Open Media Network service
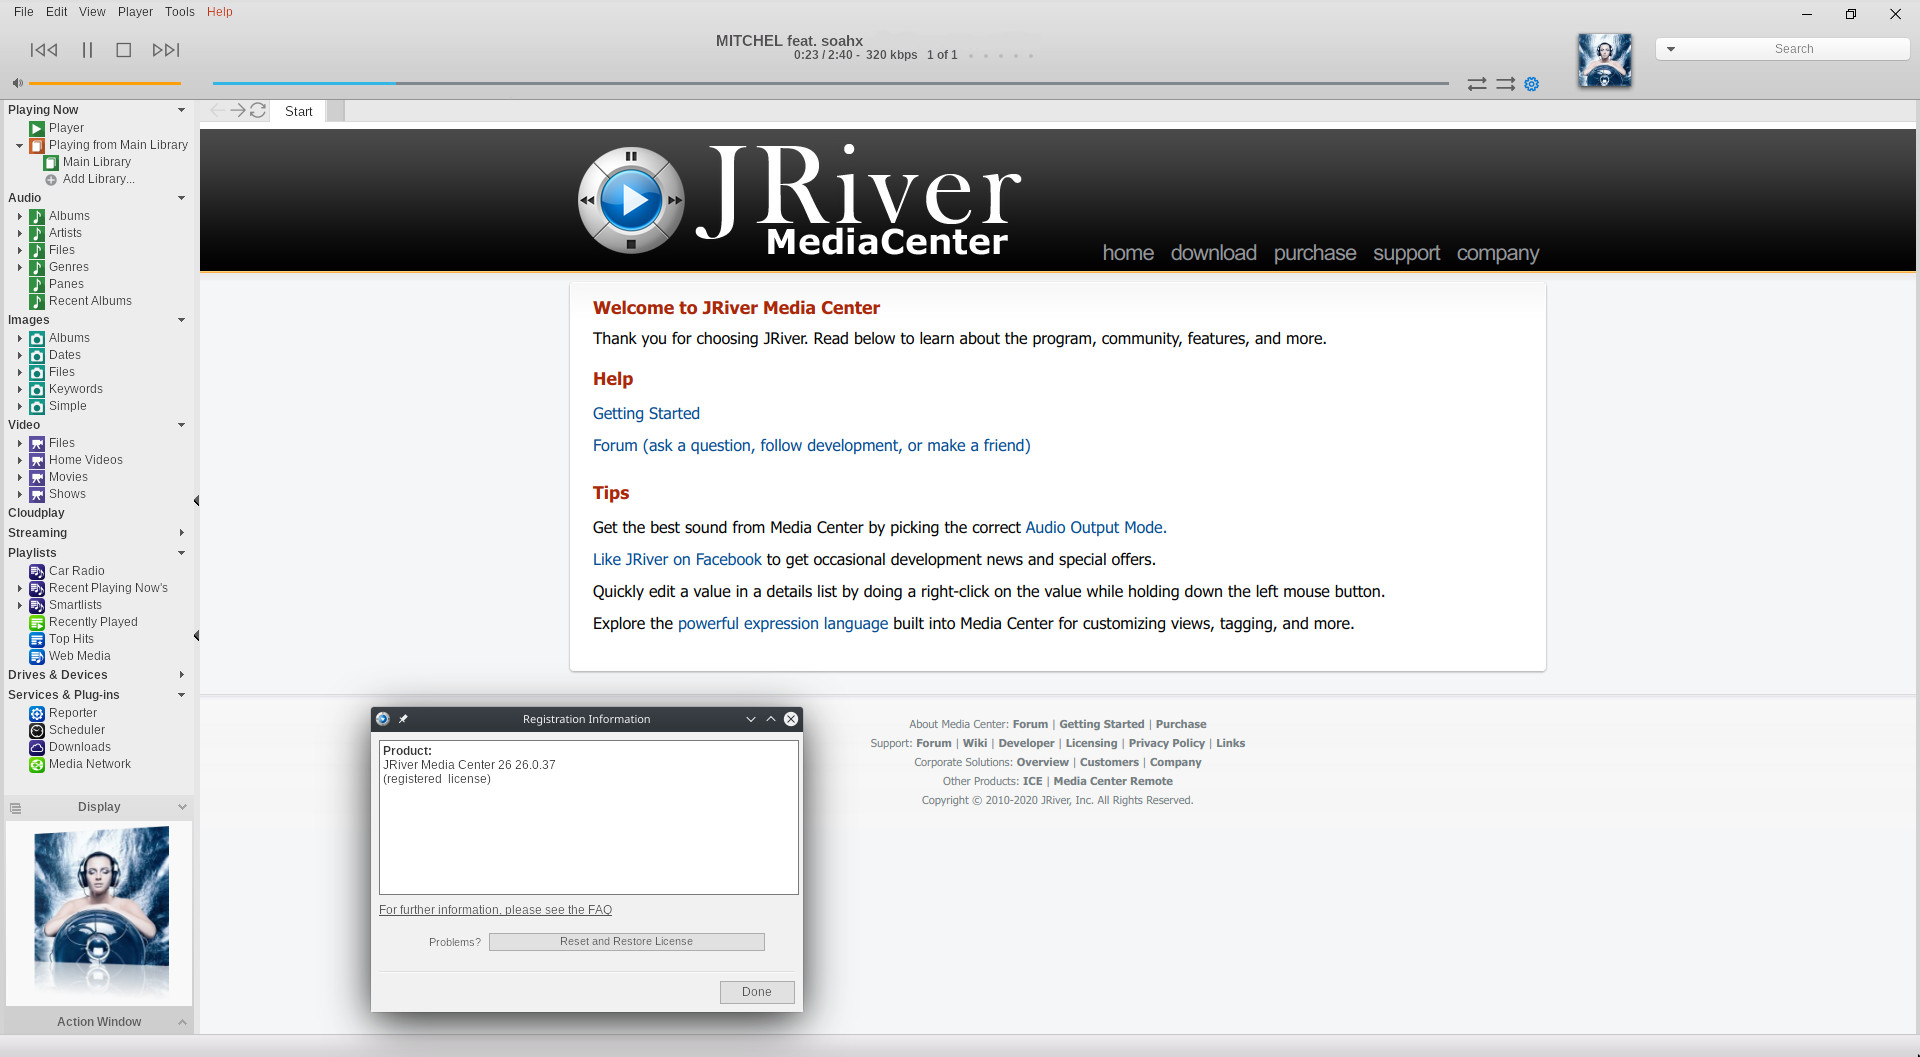The image size is (1920, 1057). (90, 764)
